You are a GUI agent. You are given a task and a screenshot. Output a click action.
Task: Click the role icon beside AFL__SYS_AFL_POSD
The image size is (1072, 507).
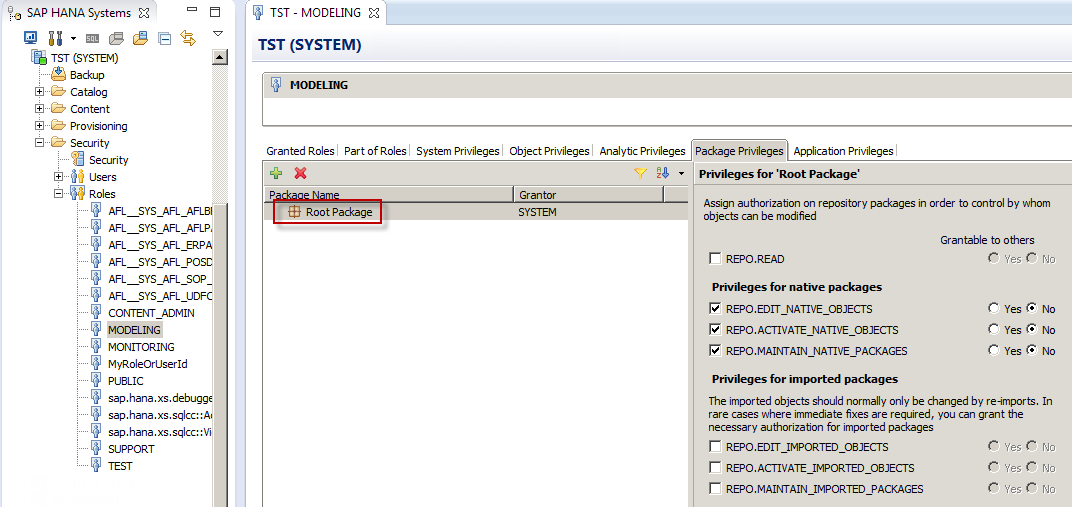[96, 262]
